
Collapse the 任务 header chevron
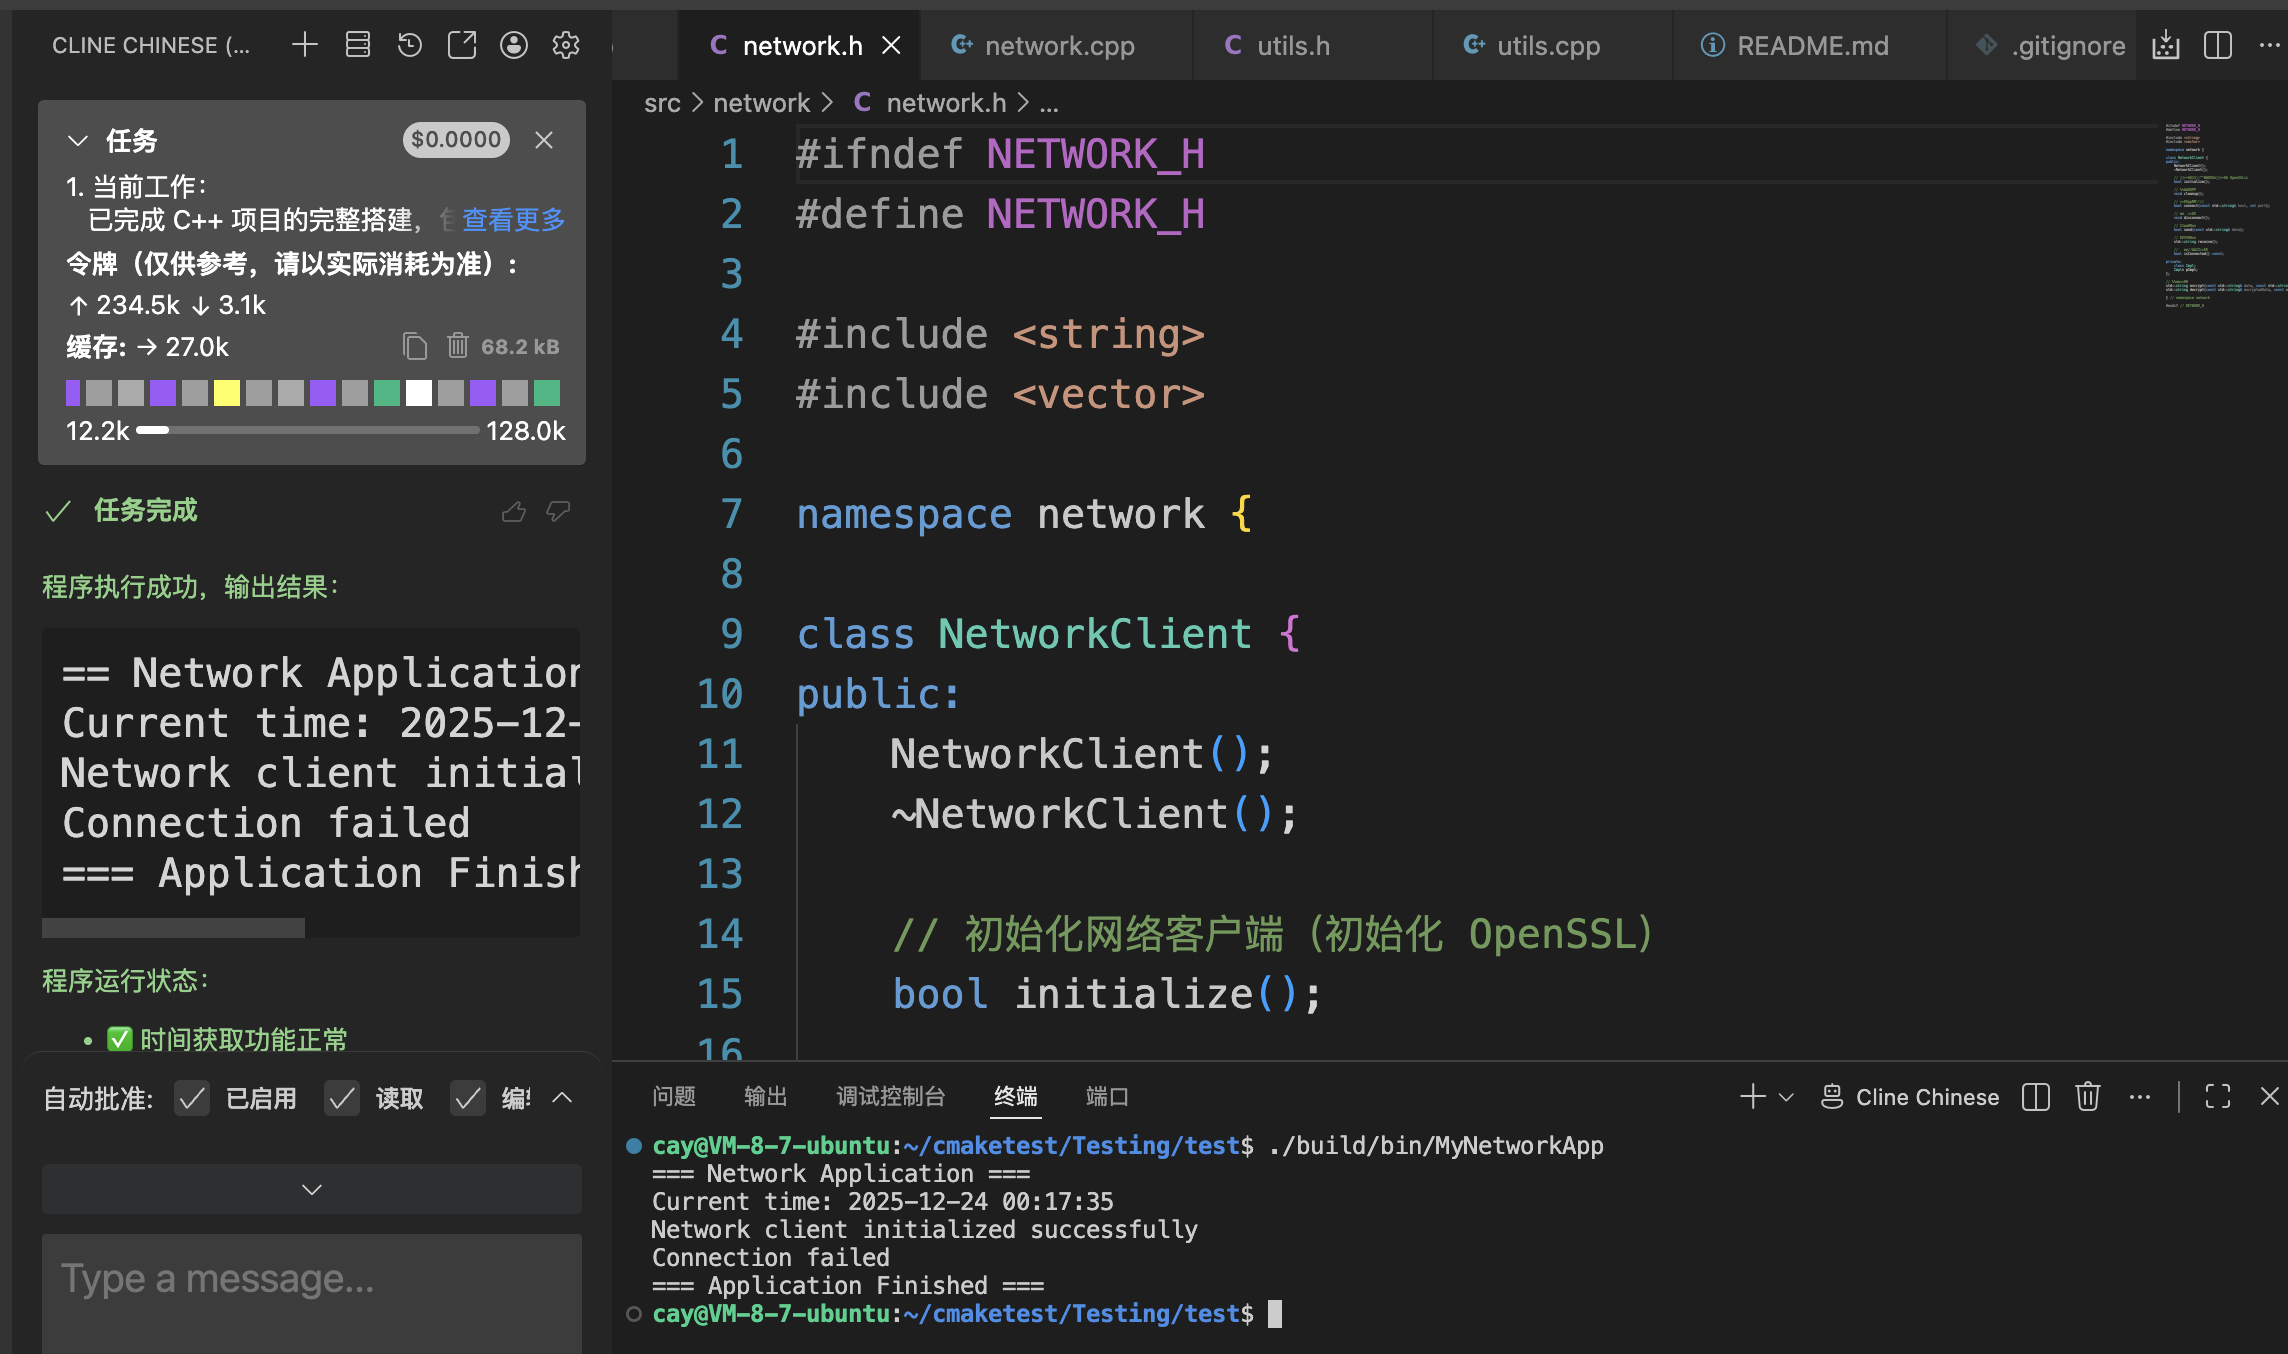click(x=78, y=141)
